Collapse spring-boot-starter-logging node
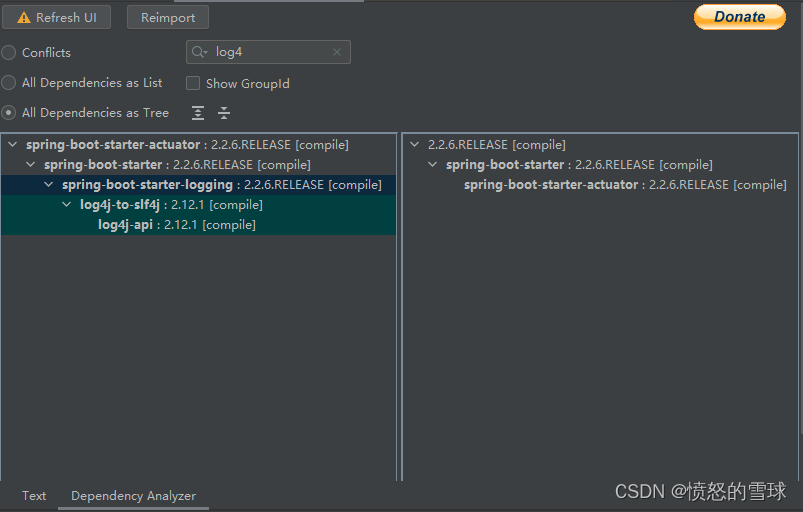This screenshot has height=512, width=803. pyautogui.click(x=49, y=184)
